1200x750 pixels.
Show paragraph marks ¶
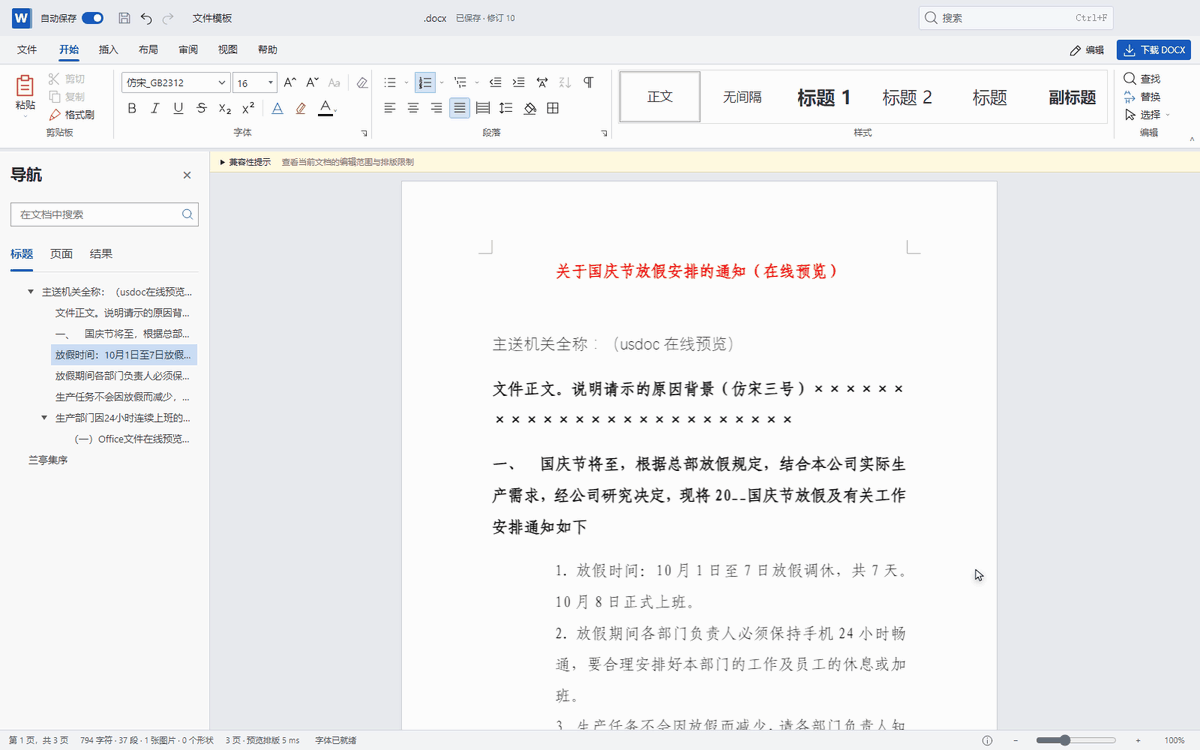588,83
